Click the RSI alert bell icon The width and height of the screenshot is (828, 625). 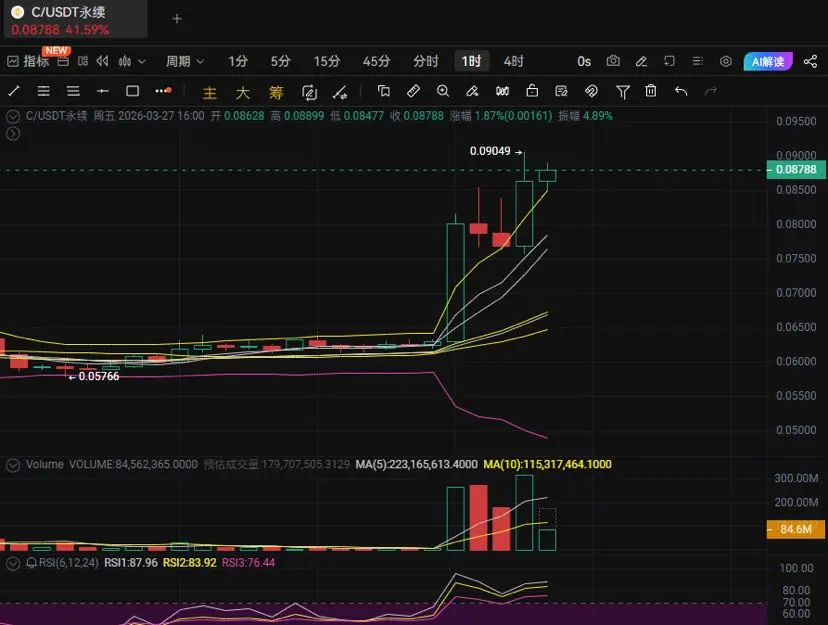click(31, 563)
